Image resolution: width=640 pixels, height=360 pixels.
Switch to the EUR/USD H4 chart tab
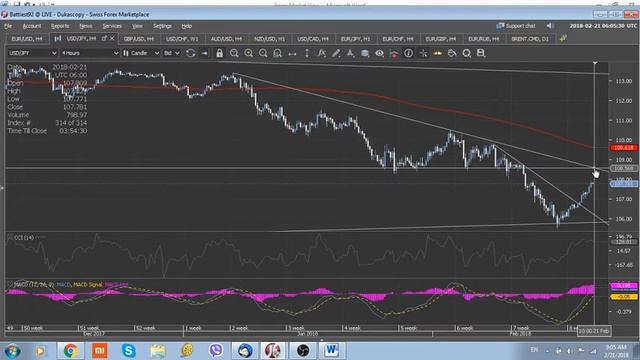pos(27,39)
